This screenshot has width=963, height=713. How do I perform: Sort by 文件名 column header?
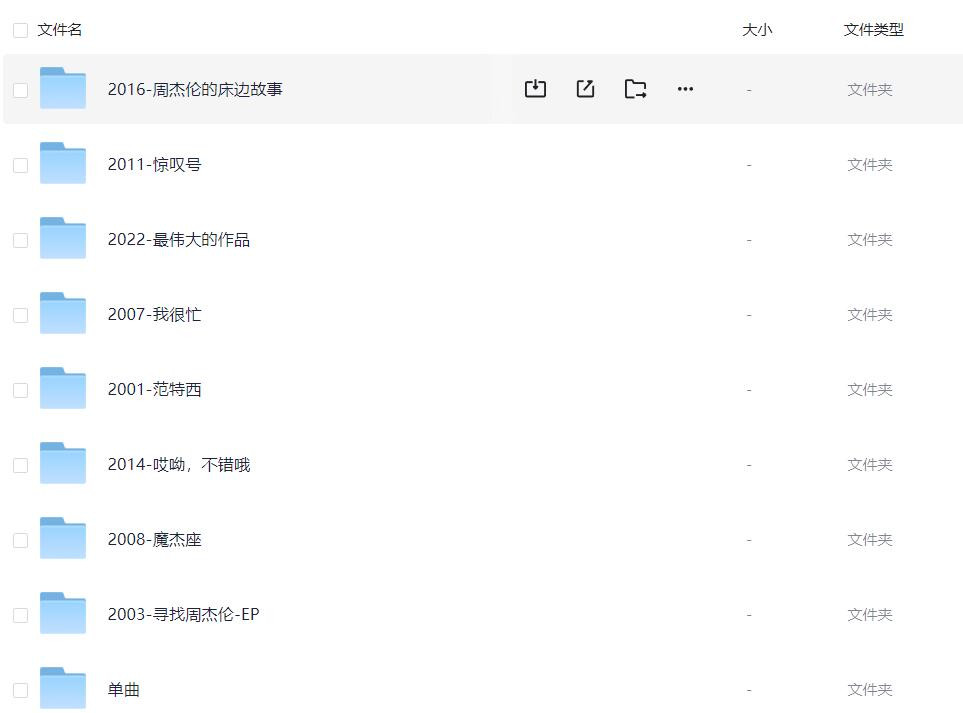click(60, 29)
